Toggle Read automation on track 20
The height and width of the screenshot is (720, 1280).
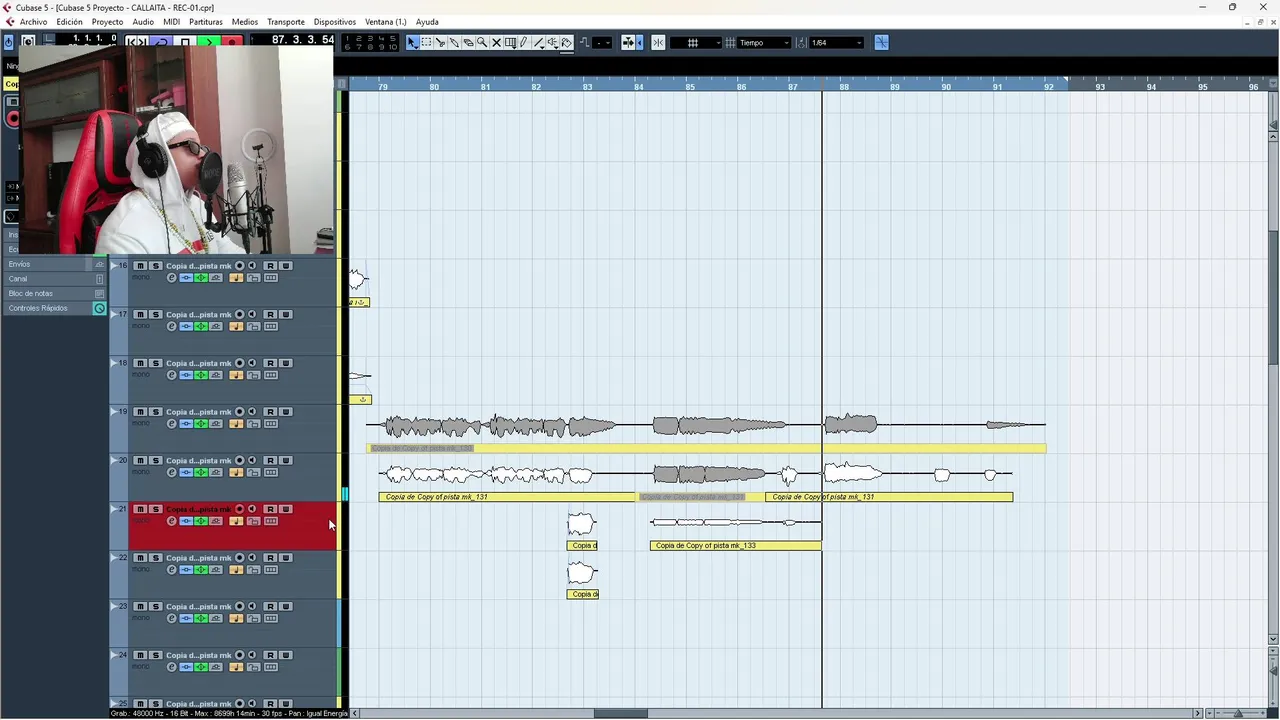270,461
